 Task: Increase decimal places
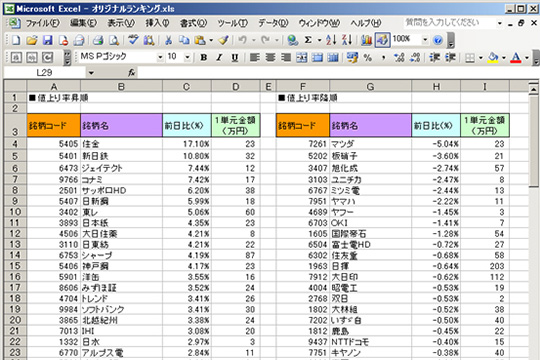click(399, 58)
